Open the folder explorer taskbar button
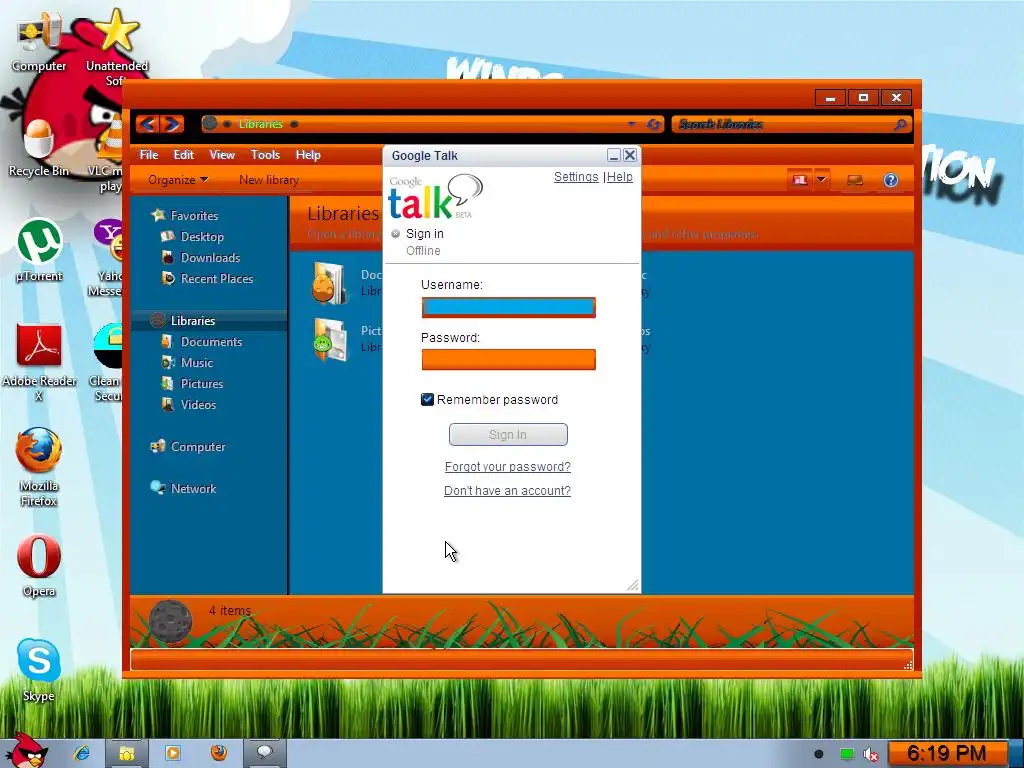Viewport: 1024px width, 768px height. point(127,753)
